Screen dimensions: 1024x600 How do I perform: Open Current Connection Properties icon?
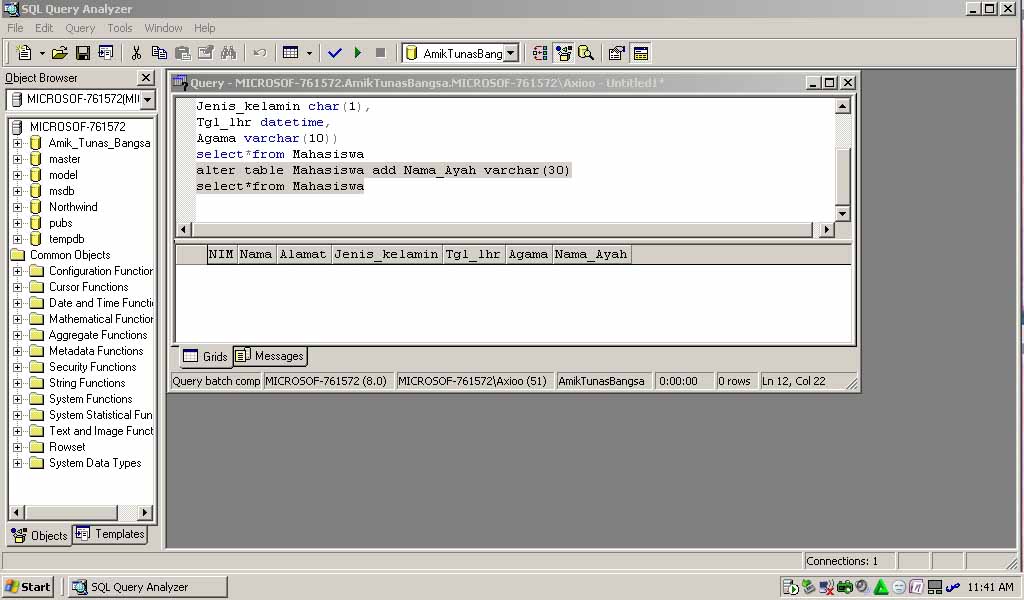[x=616, y=53]
